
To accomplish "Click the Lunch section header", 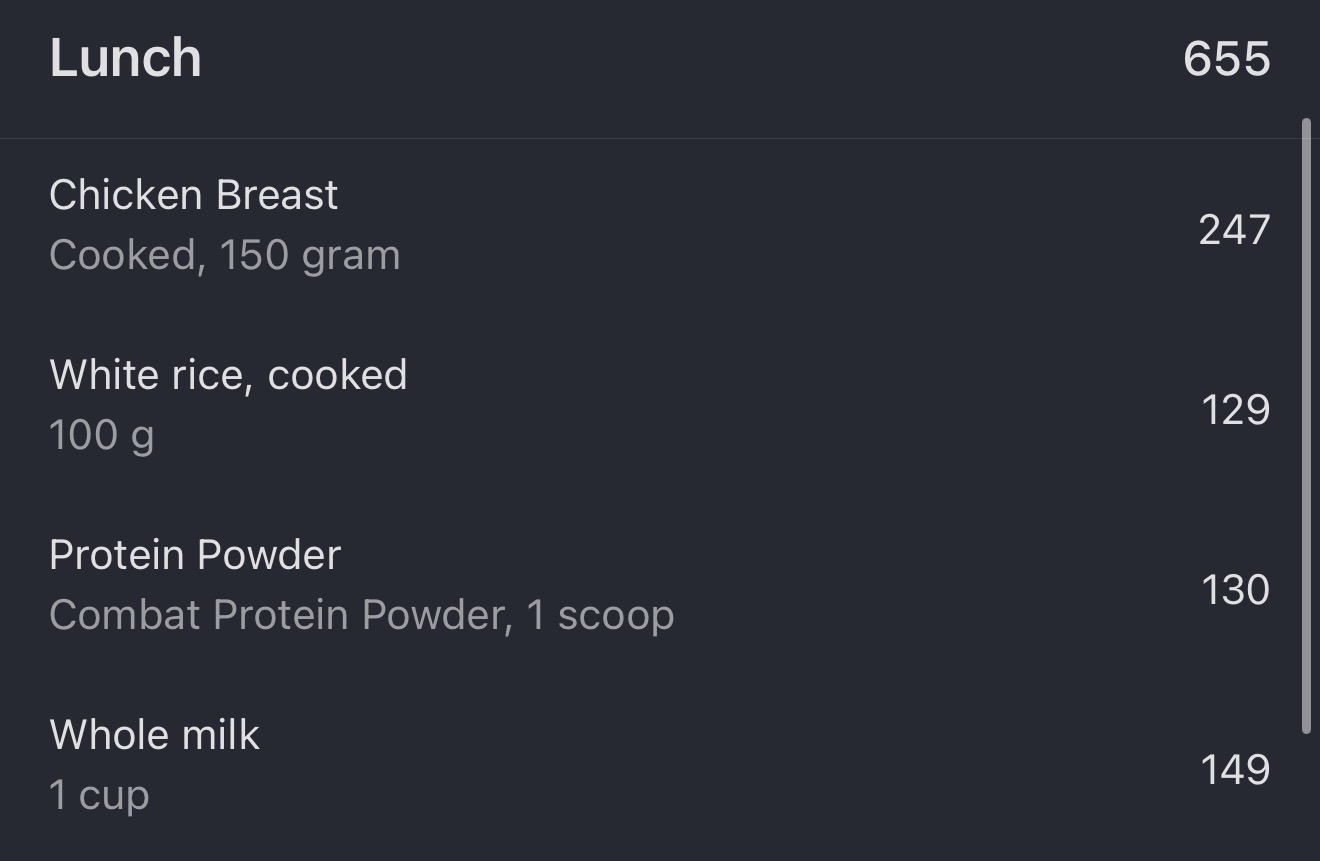I will tap(126, 58).
